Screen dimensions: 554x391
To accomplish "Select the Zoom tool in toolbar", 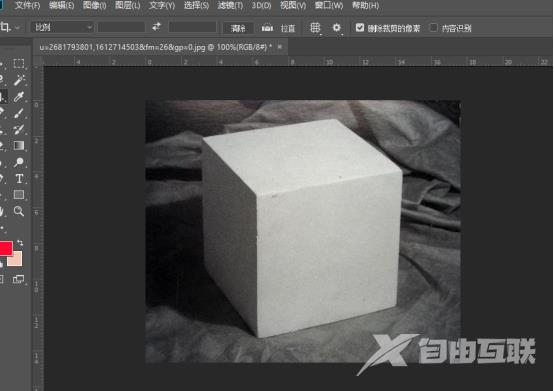I will pyautogui.click(x=19, y=211).
